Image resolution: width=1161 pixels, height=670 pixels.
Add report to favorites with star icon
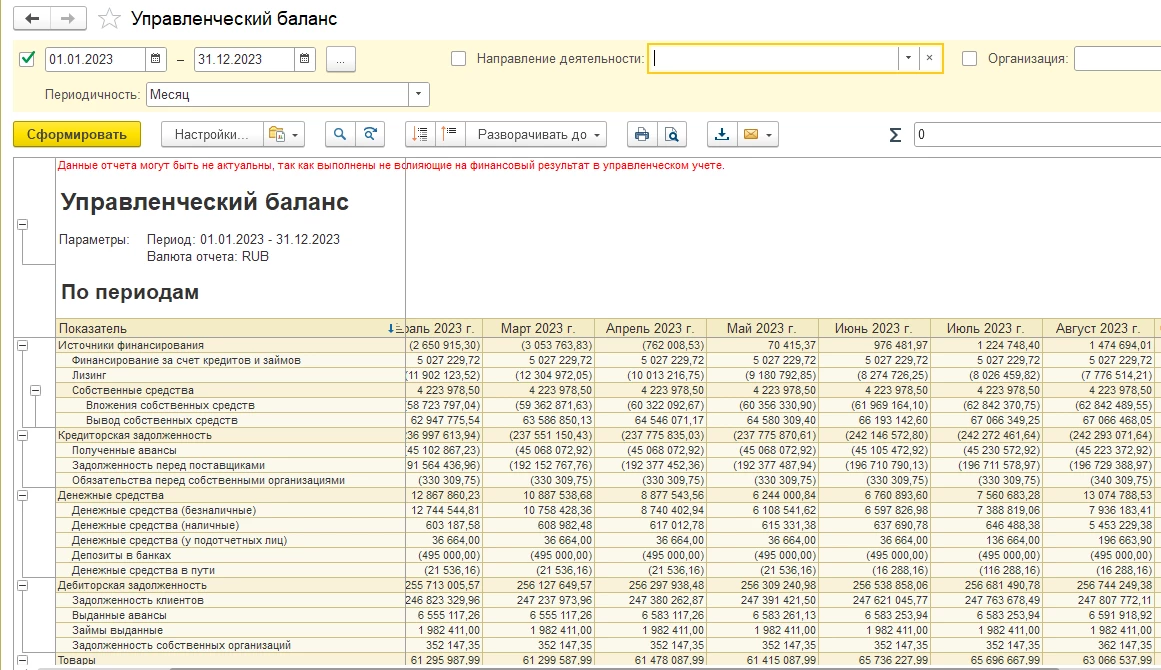[x=110, y=20]
